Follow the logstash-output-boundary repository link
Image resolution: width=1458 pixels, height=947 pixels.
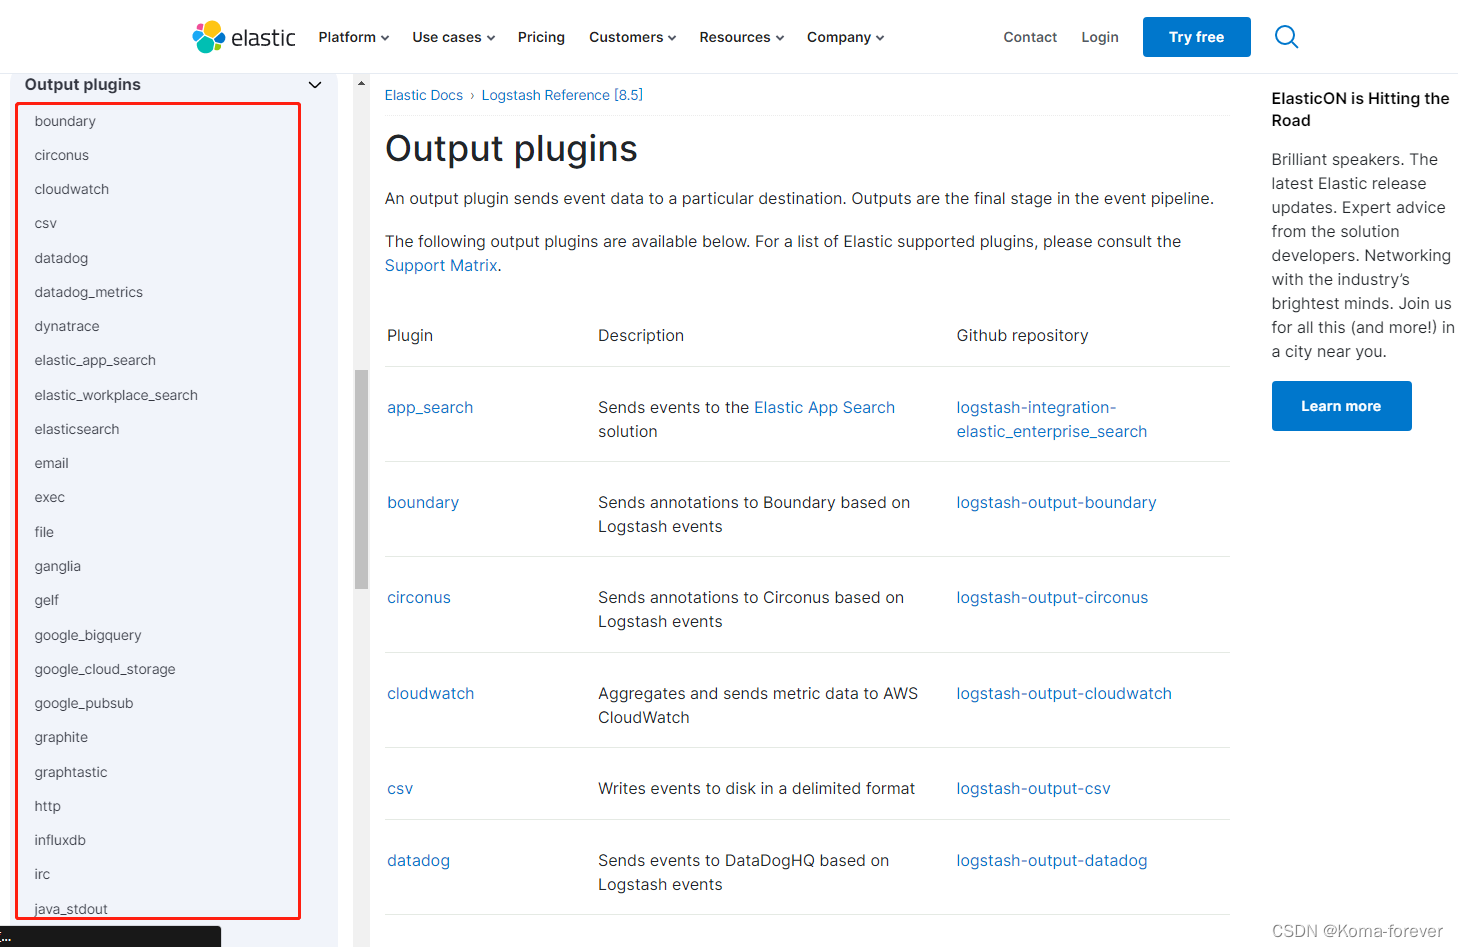point(1056,502)
